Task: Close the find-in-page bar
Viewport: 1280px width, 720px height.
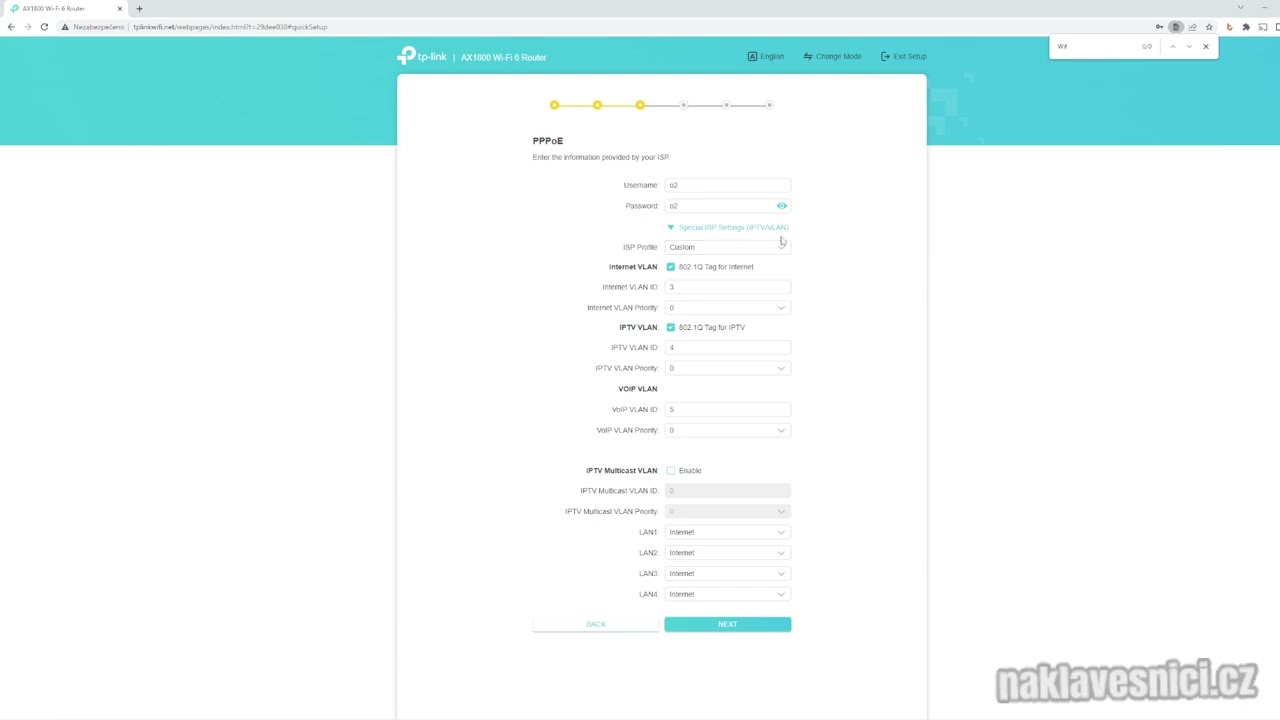Action: click(x=1205, y=46)
